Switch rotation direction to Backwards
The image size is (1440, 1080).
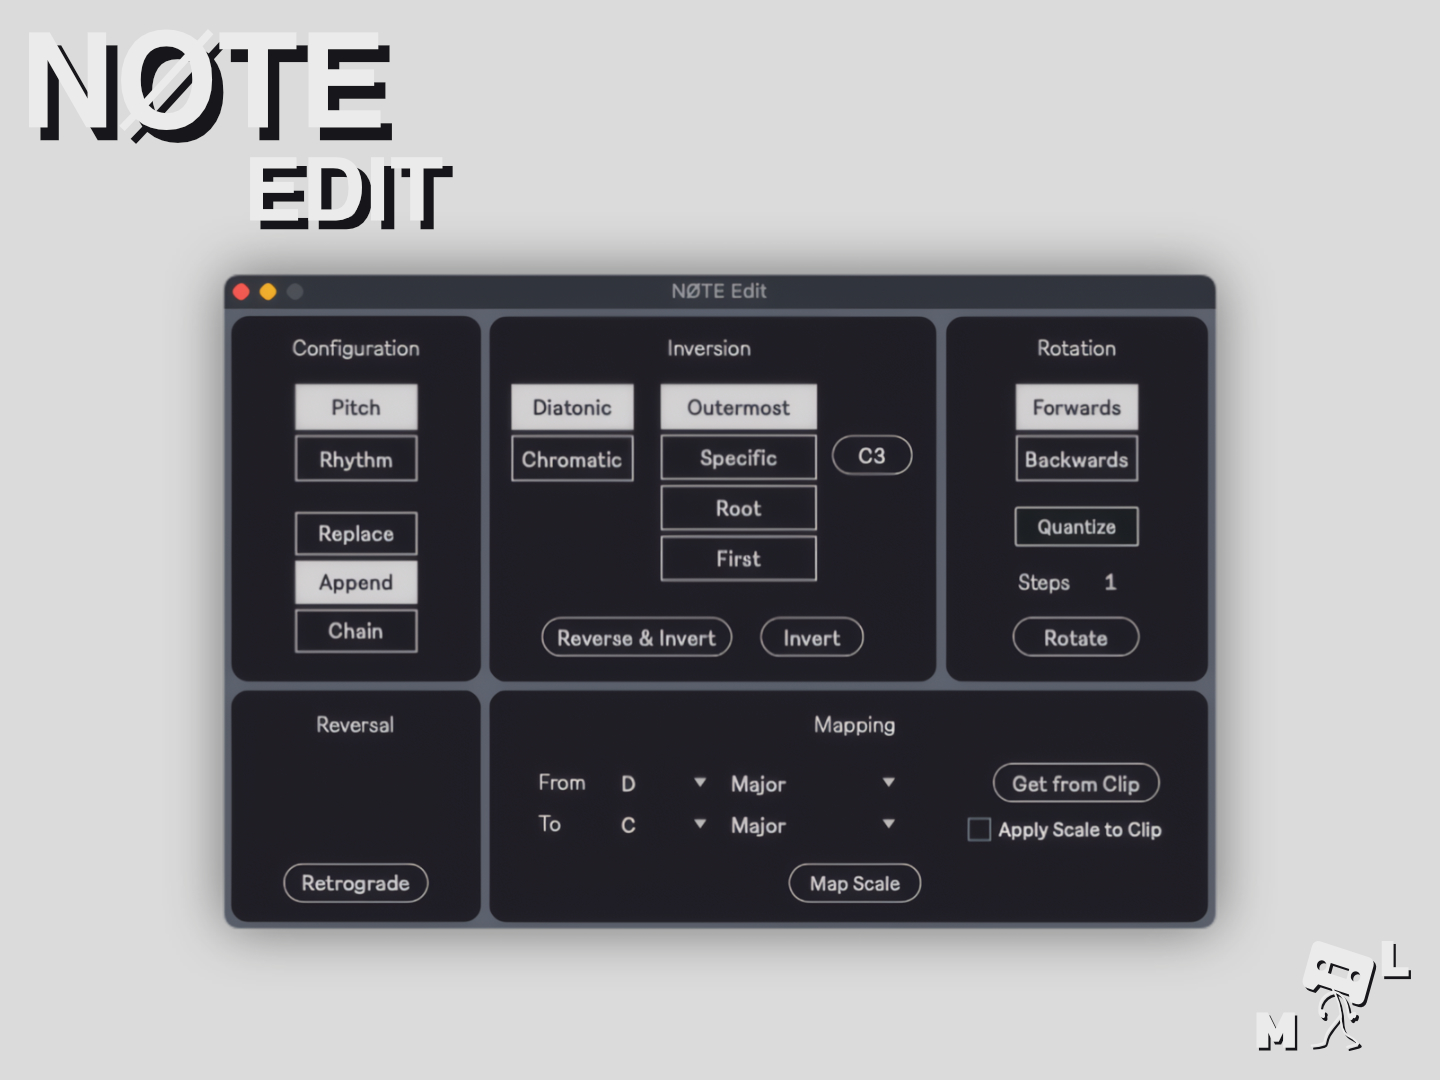[x=1076, y=459]
